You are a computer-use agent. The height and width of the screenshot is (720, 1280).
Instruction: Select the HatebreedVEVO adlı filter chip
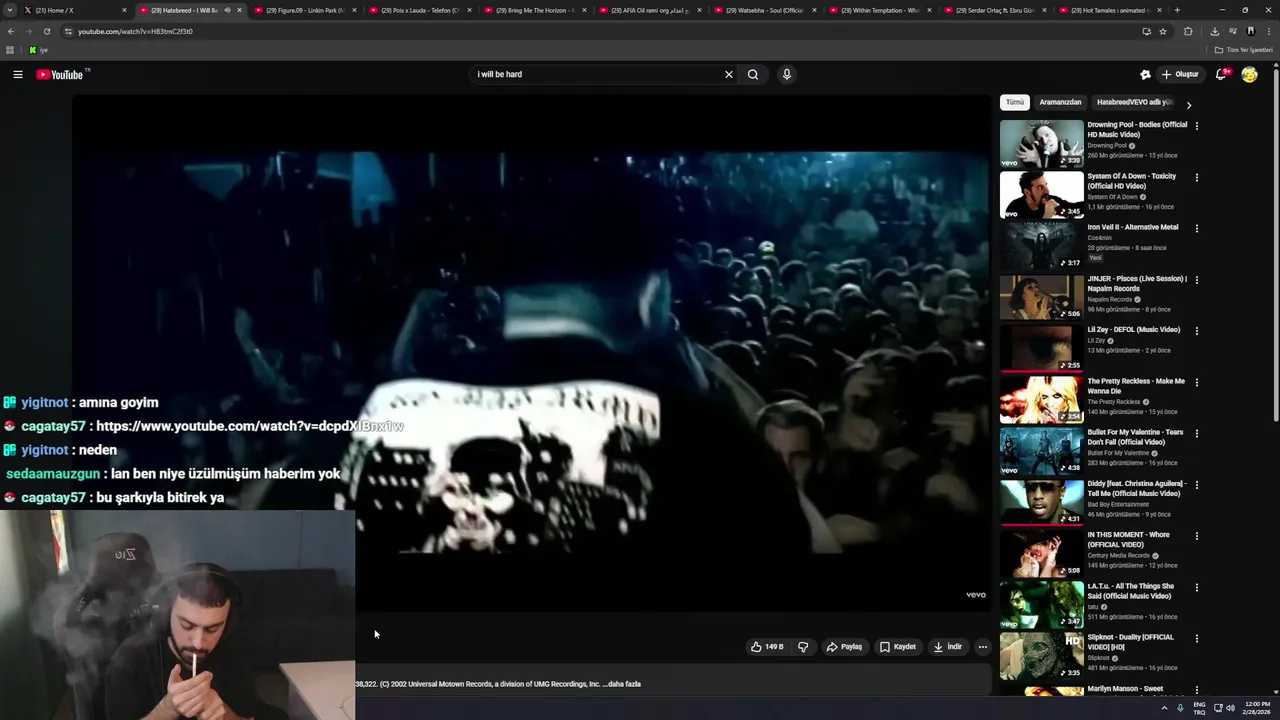[1134, 102]
